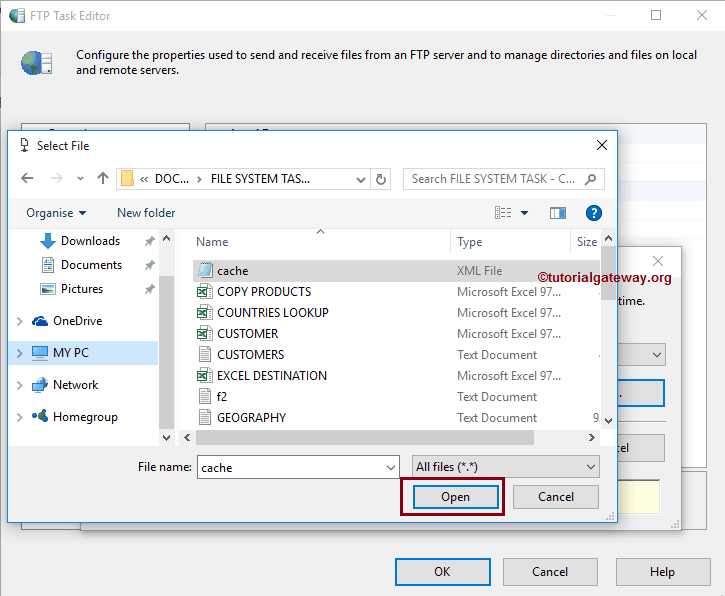Screen dimensions: 725x596
Task: Open the File name dropdown arrow
Action: pyautogui.click(x=390, y=467)
